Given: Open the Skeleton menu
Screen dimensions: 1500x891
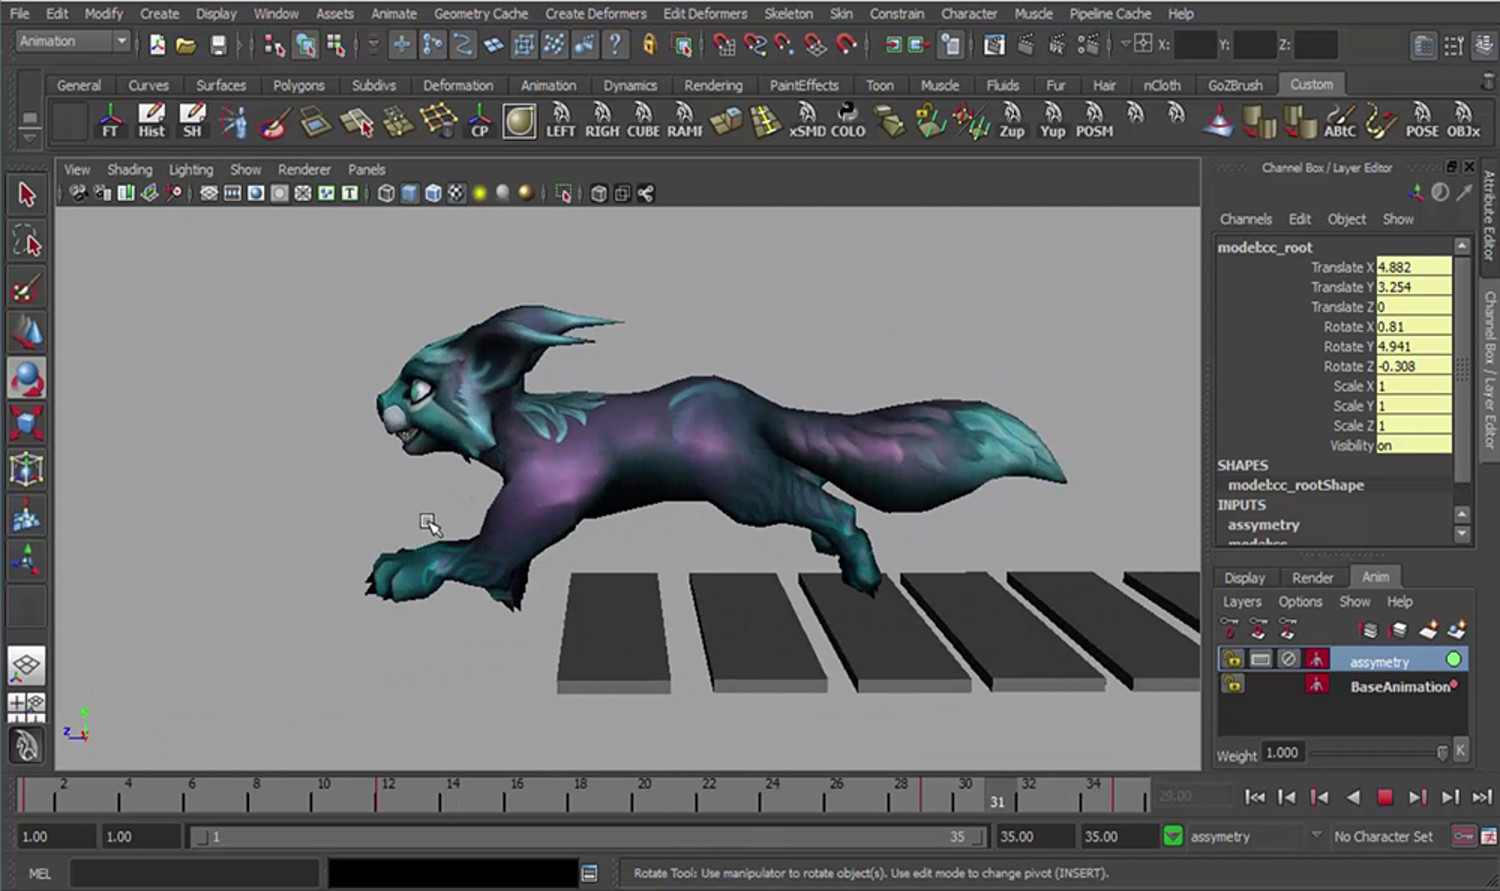Looking at the screenshot, I should (788, 13).
